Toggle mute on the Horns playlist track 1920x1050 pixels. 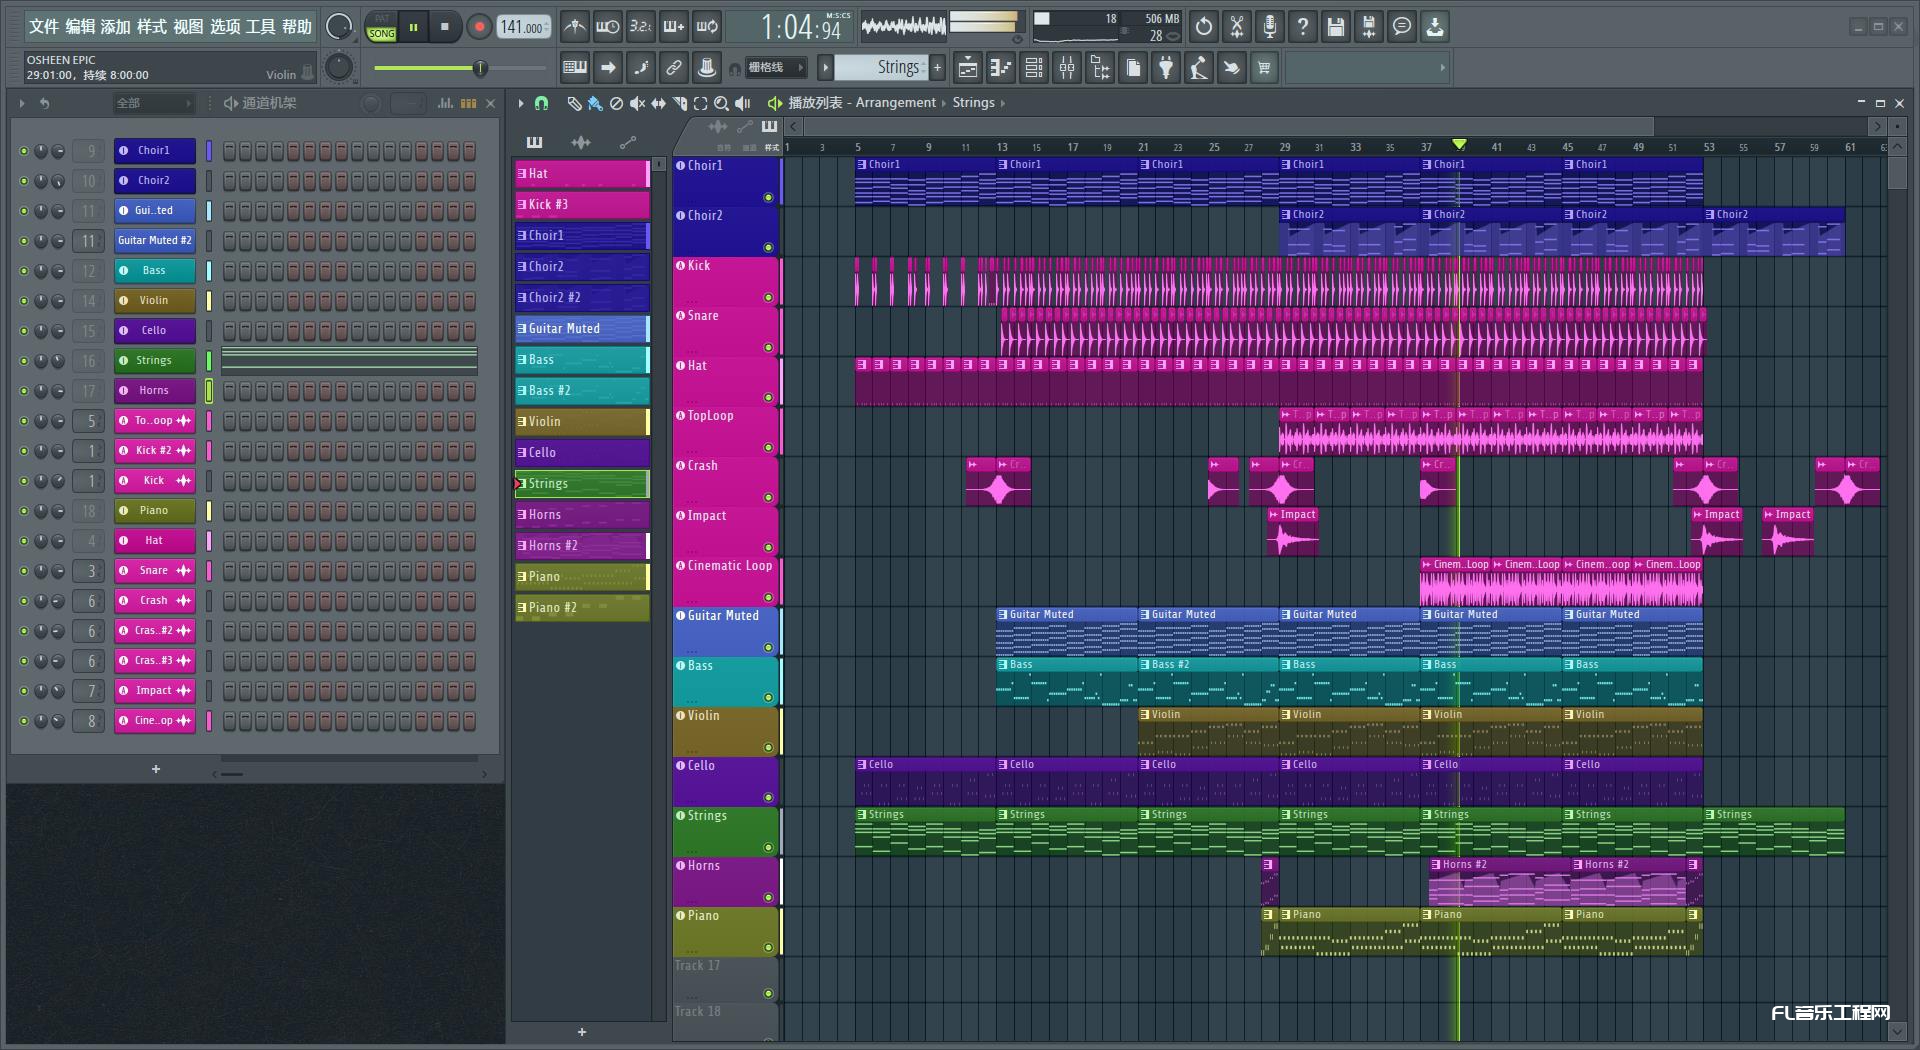[768, 898]
